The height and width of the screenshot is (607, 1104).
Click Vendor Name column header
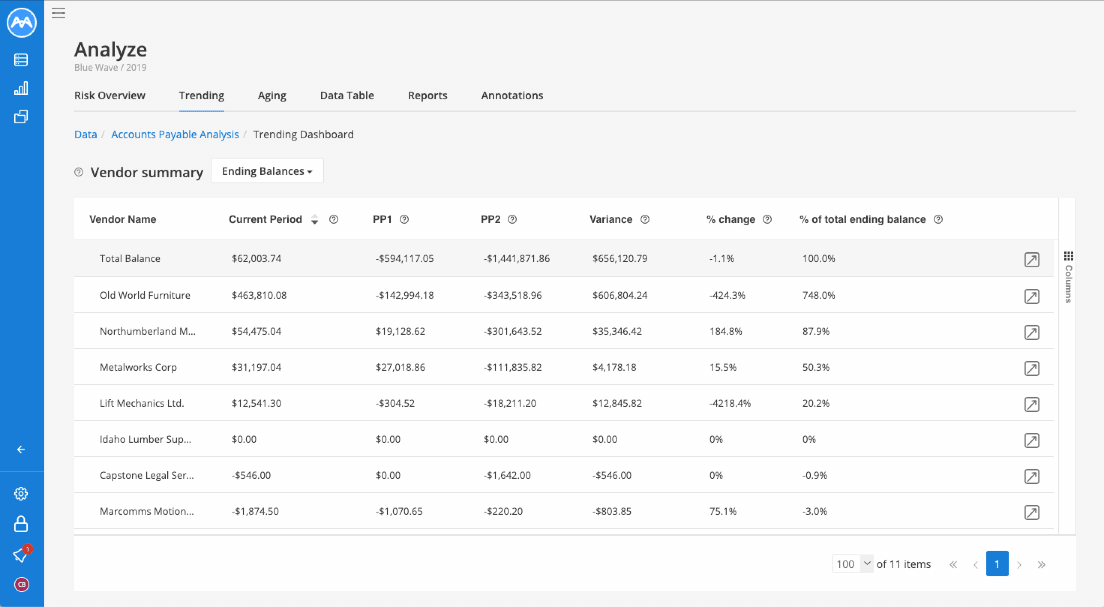point(123,220)
